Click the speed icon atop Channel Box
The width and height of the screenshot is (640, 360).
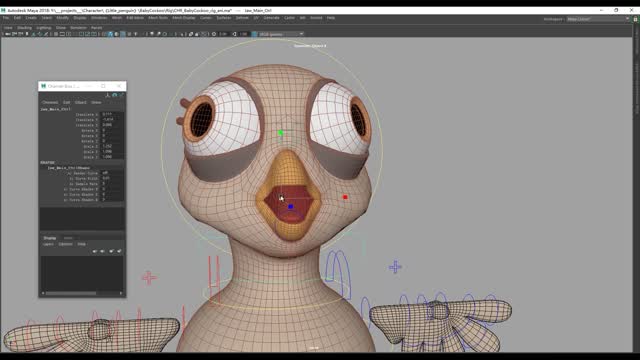[x=115, y=95]
